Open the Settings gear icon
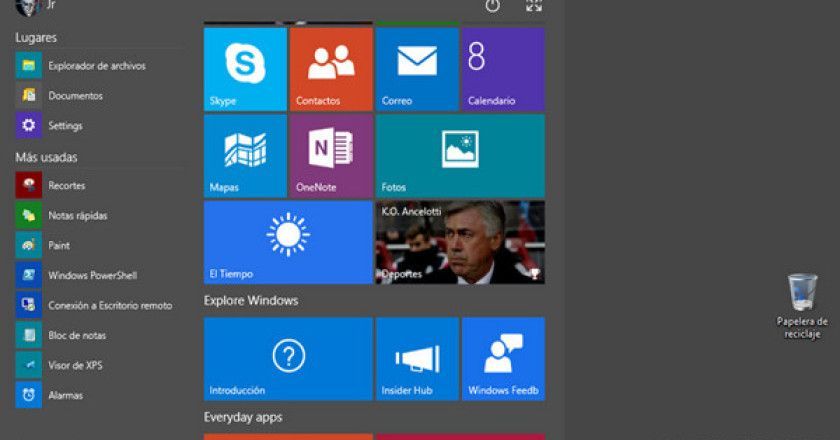Image resolution: width=840 pixels, height=440 pixels. click(28, 125)
